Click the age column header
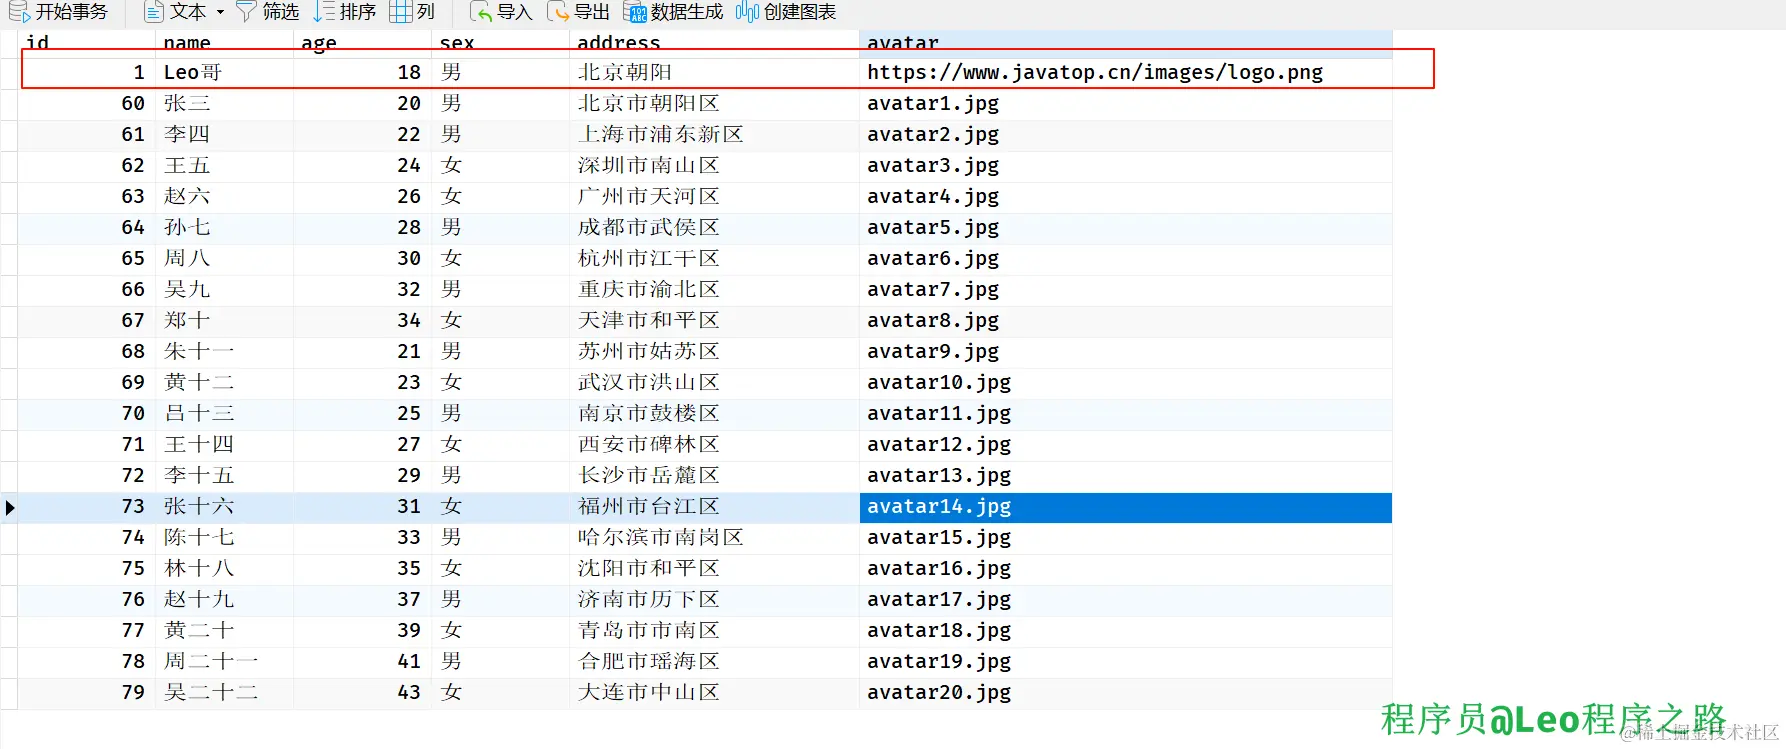 362,42
